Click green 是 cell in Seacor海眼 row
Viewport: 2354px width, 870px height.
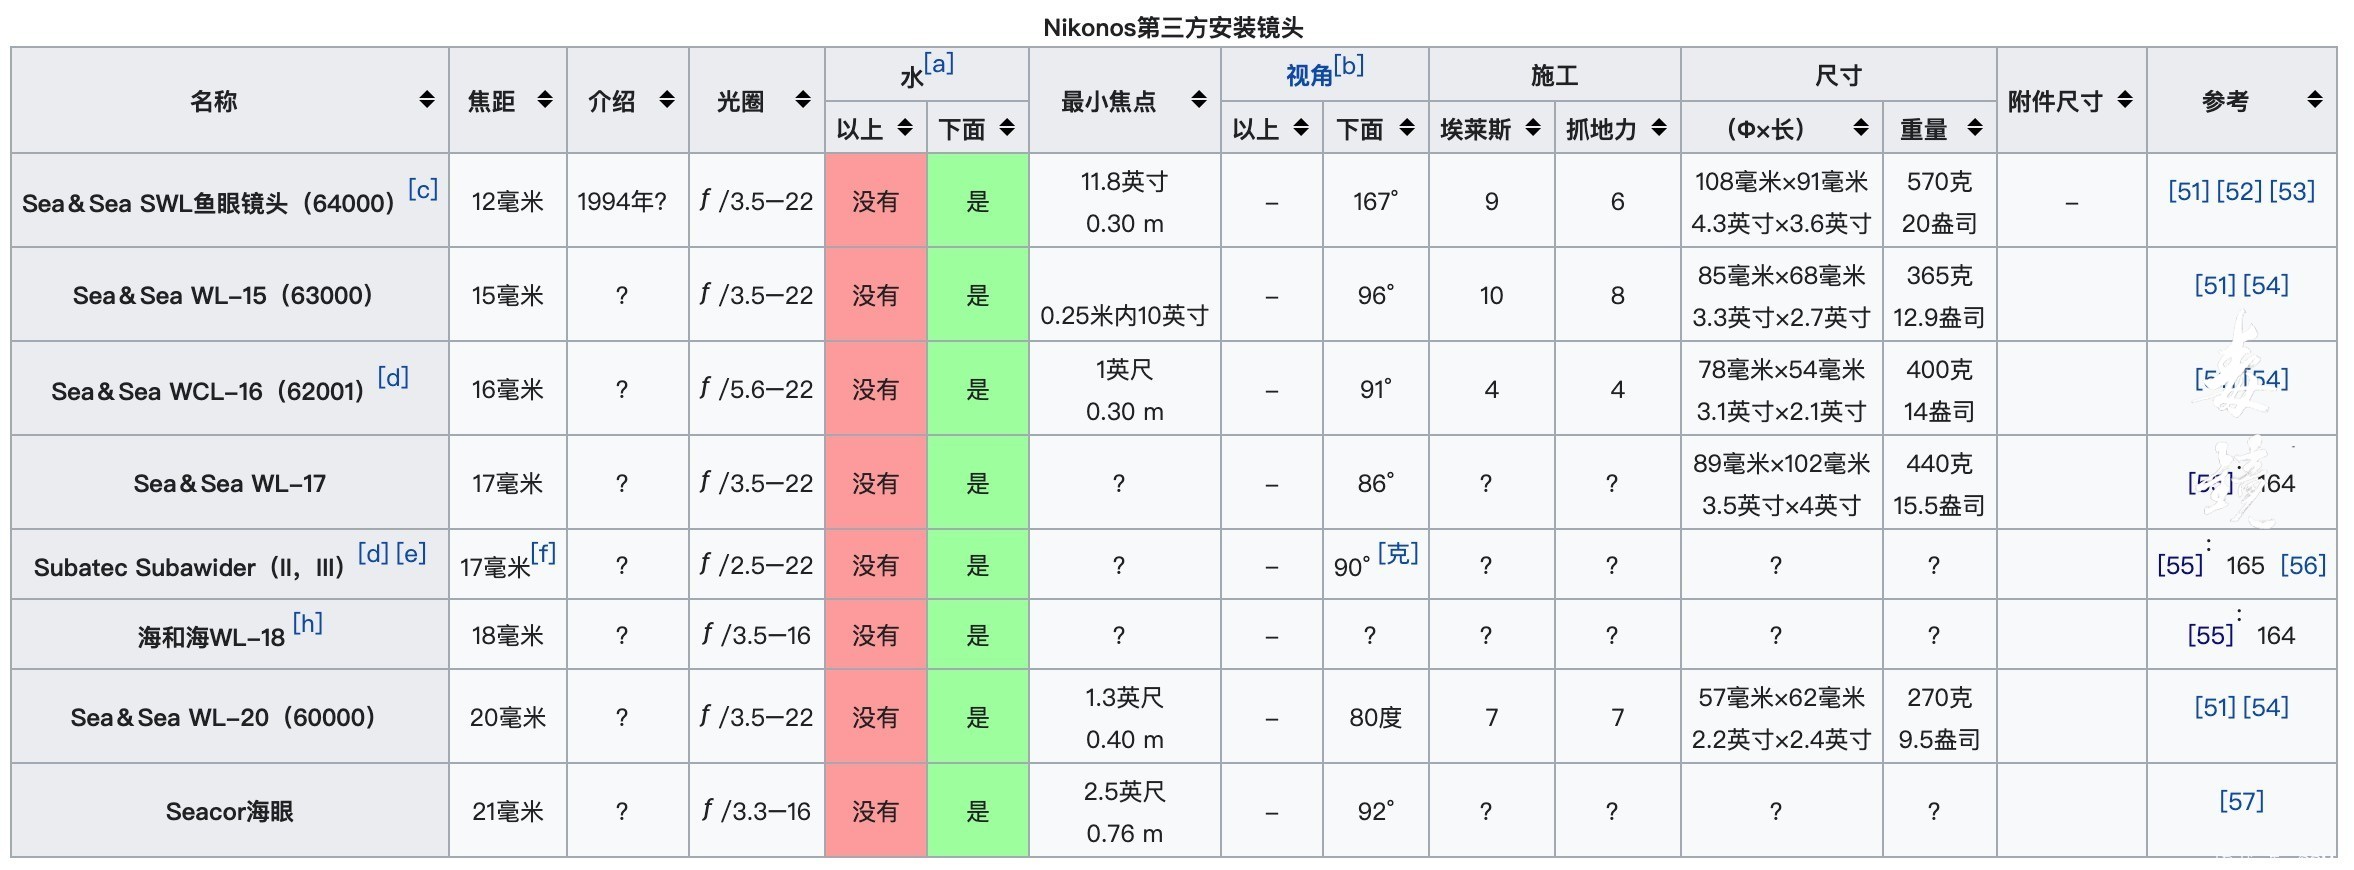pyautogui.click(x=977, y=811)
